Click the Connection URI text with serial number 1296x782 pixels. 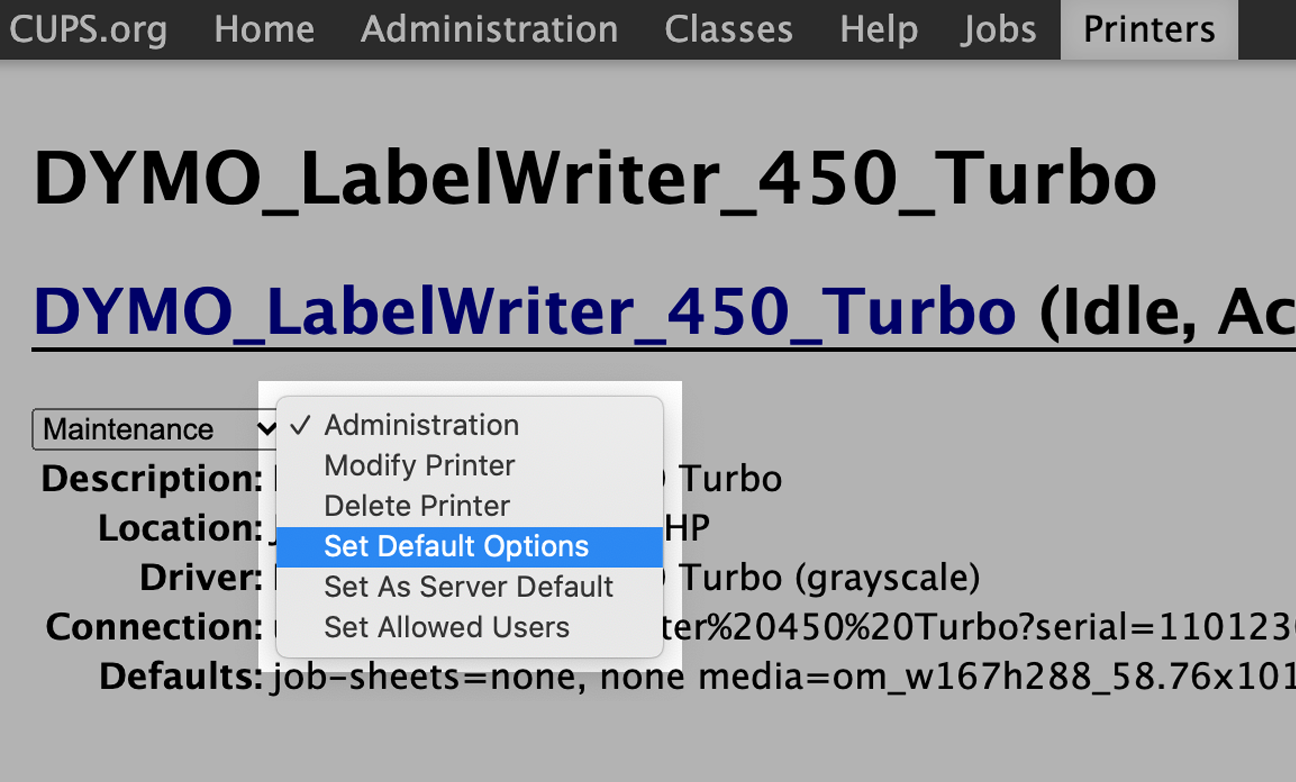click(x=980, y=627)
